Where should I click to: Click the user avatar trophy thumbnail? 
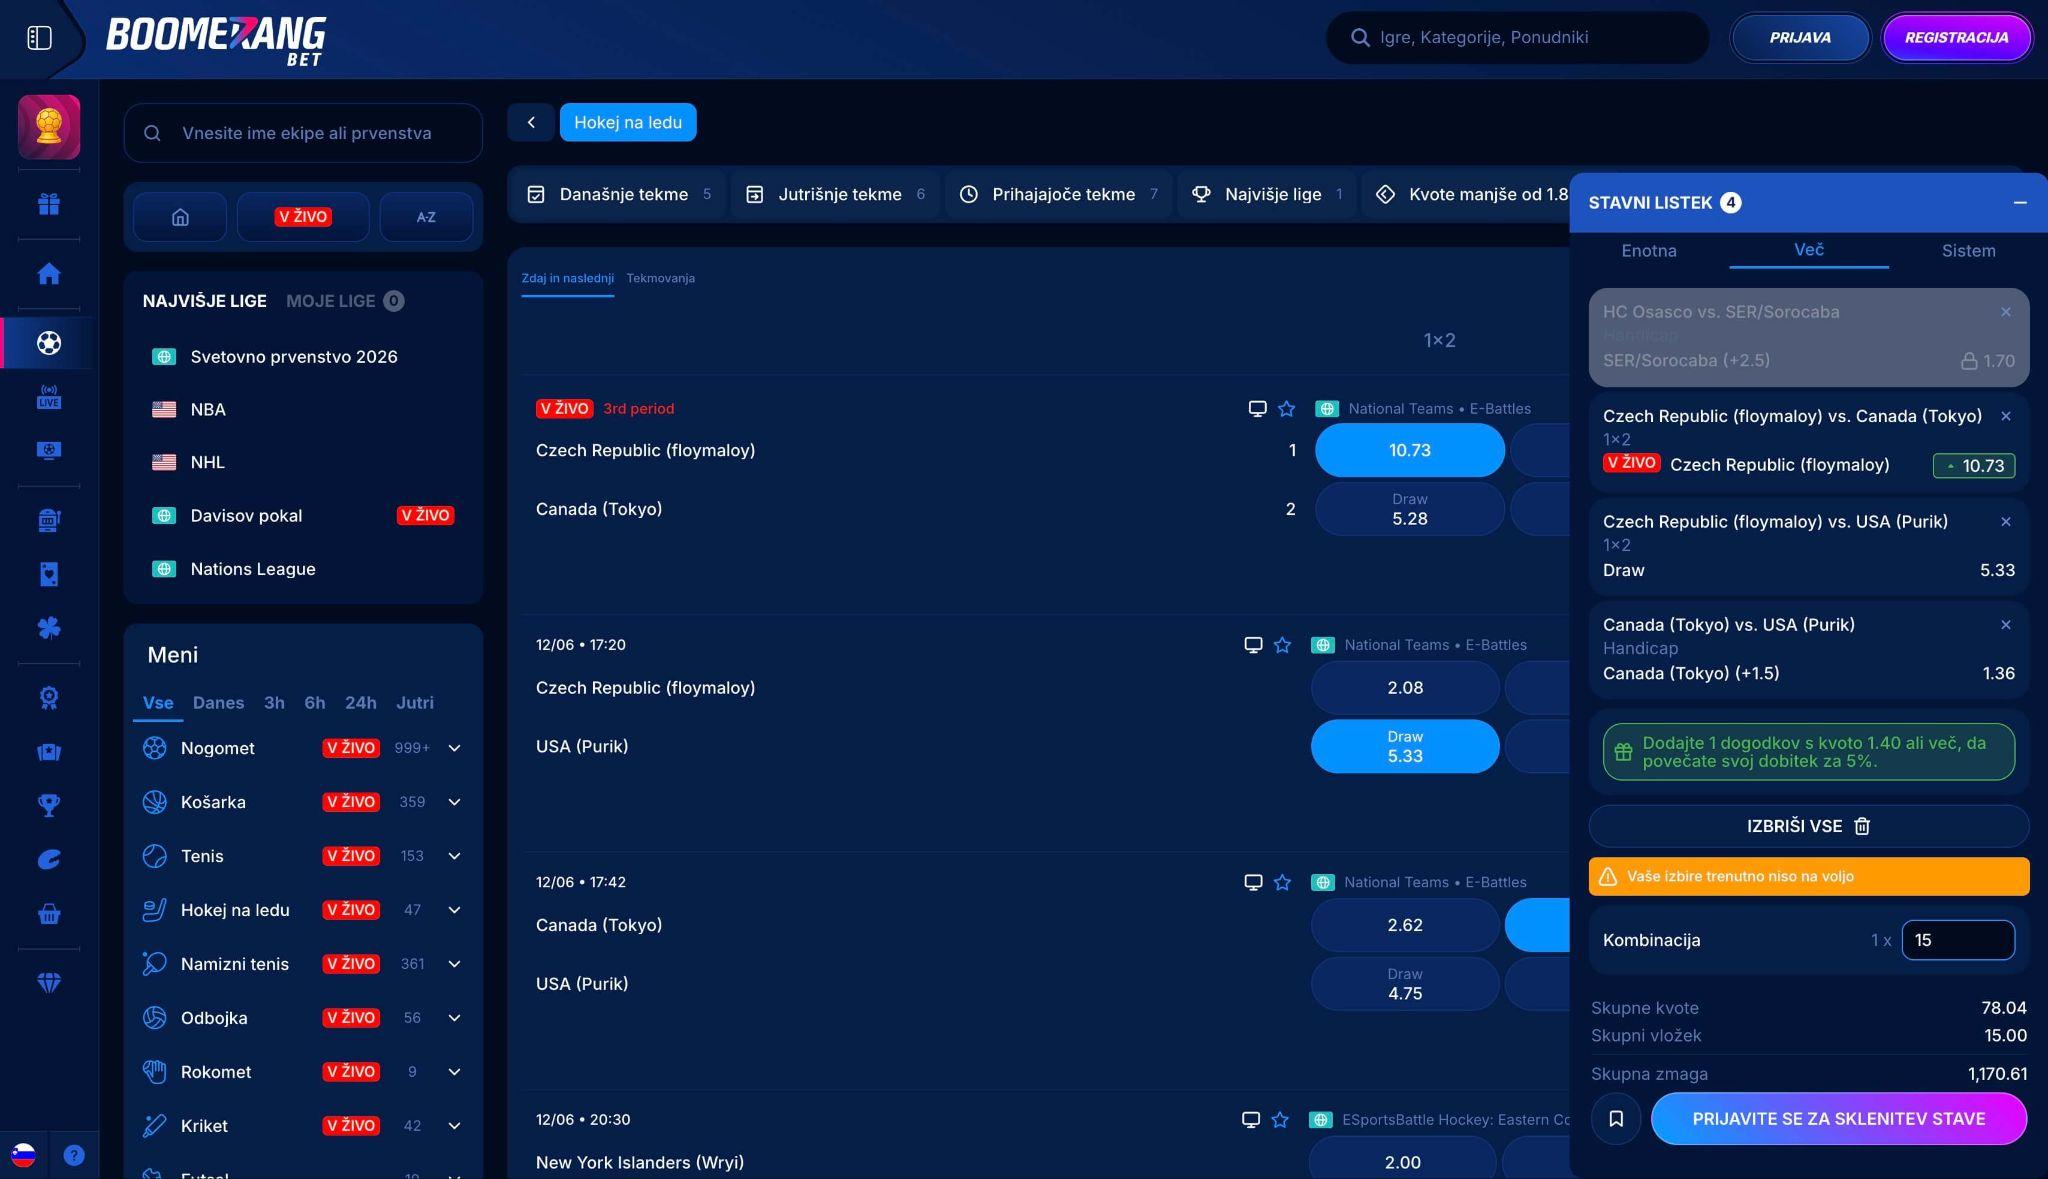(x=49, y=127)
